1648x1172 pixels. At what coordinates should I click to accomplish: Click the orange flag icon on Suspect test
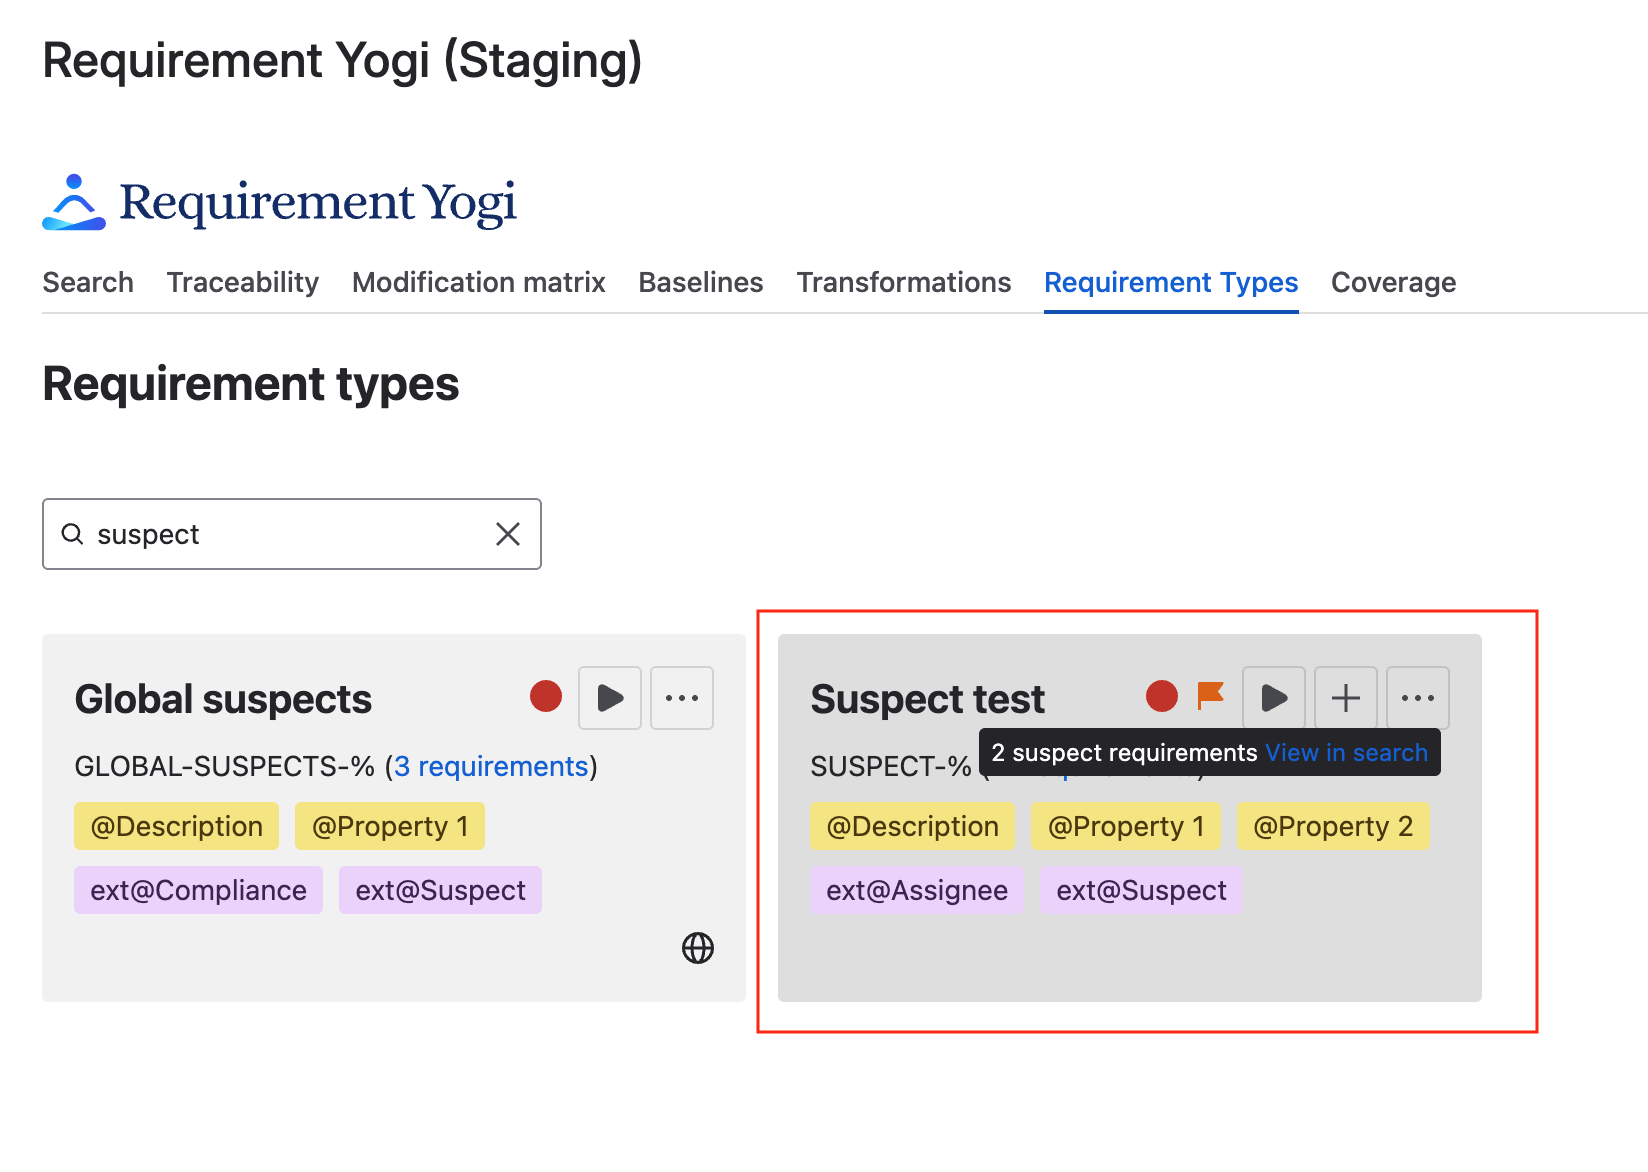pos(1211,695)
